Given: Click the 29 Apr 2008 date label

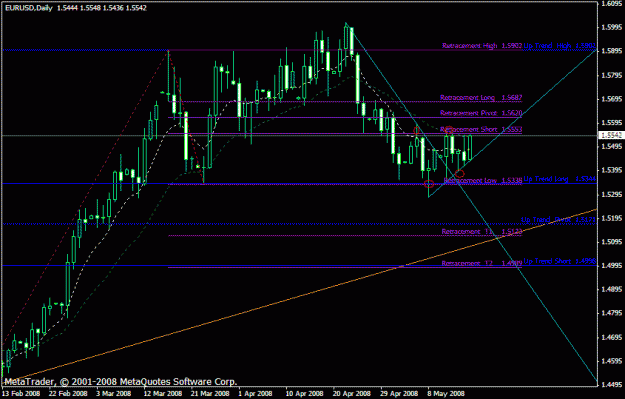Looking at the screenshot, I should pyautogui.click(x=399, y=393).
